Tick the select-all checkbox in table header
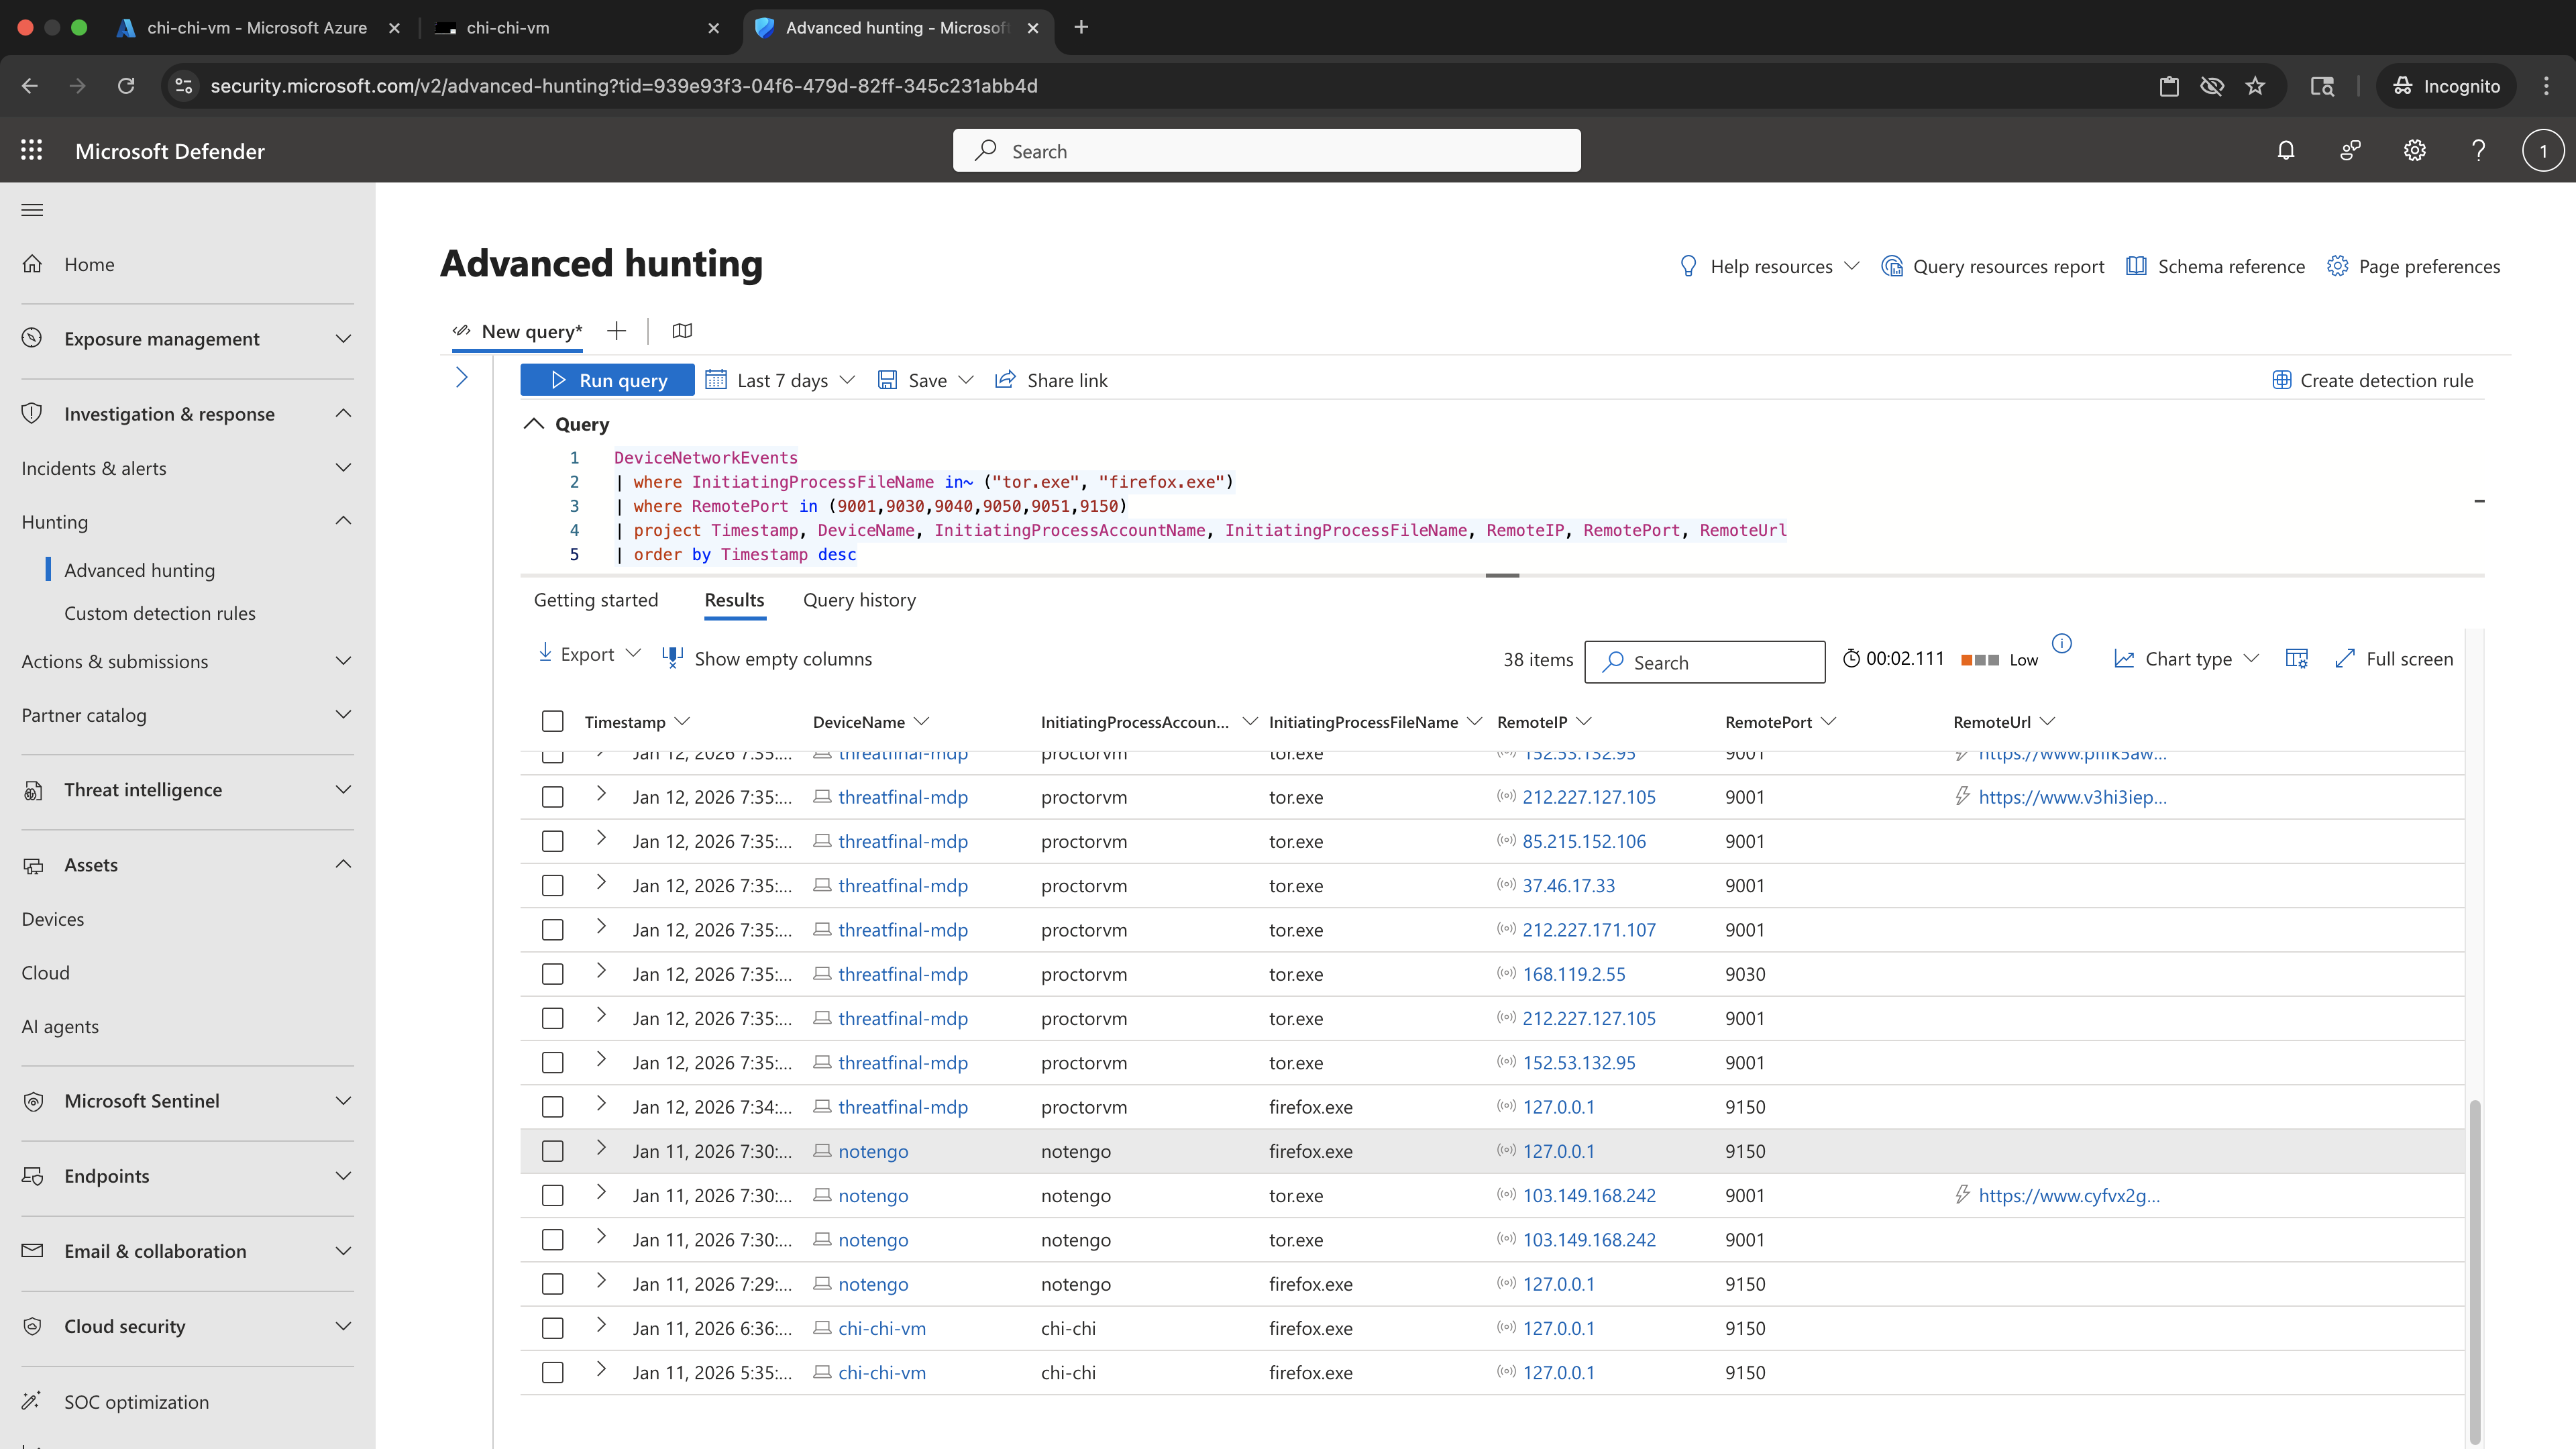Screen dimensions: 2576x1449 [553, 721]
